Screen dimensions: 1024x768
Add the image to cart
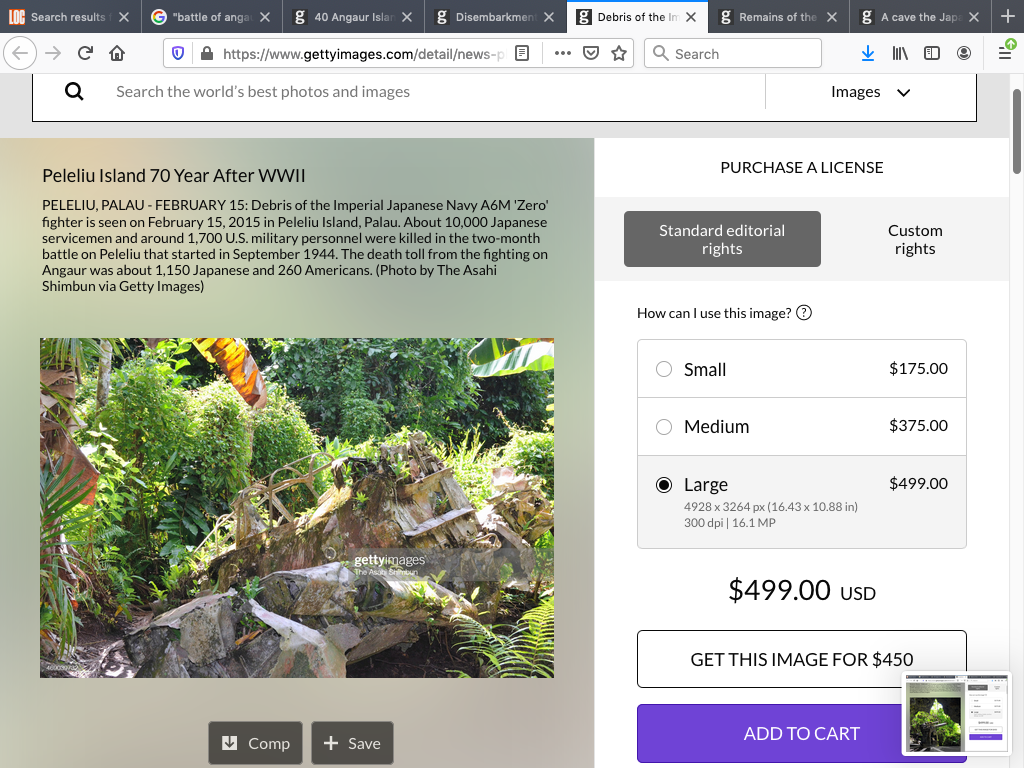pos(801,733)
